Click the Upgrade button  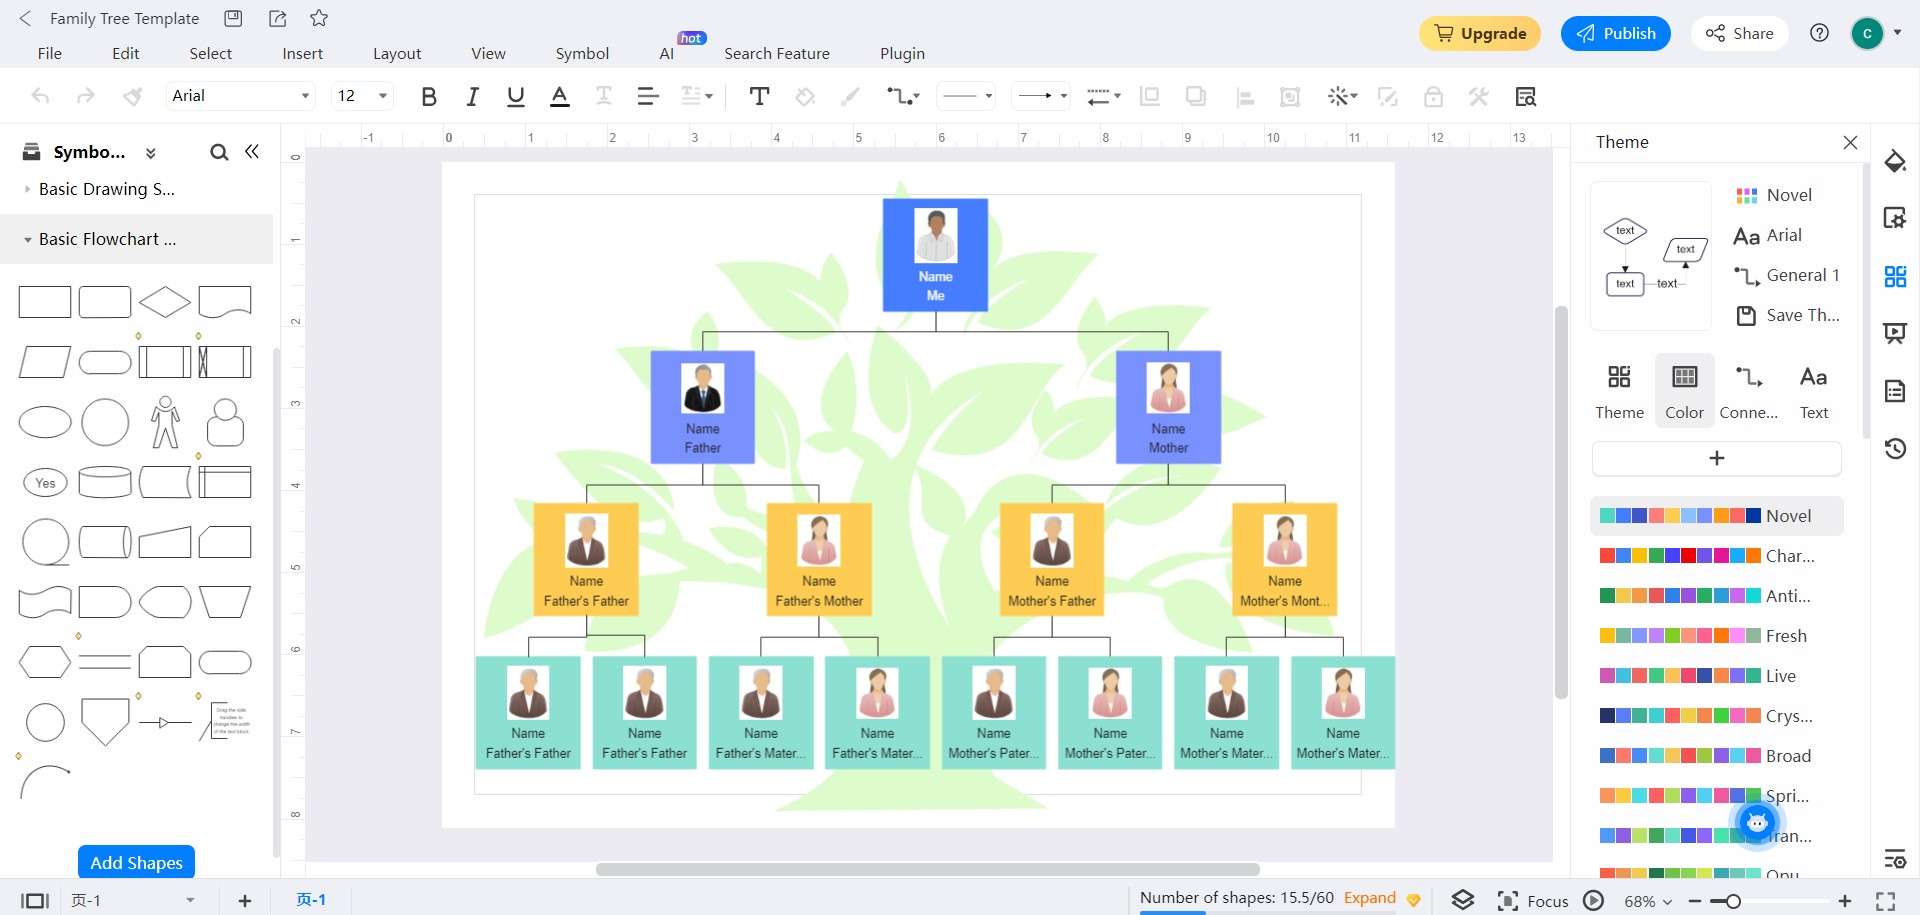click(1480, 33)
